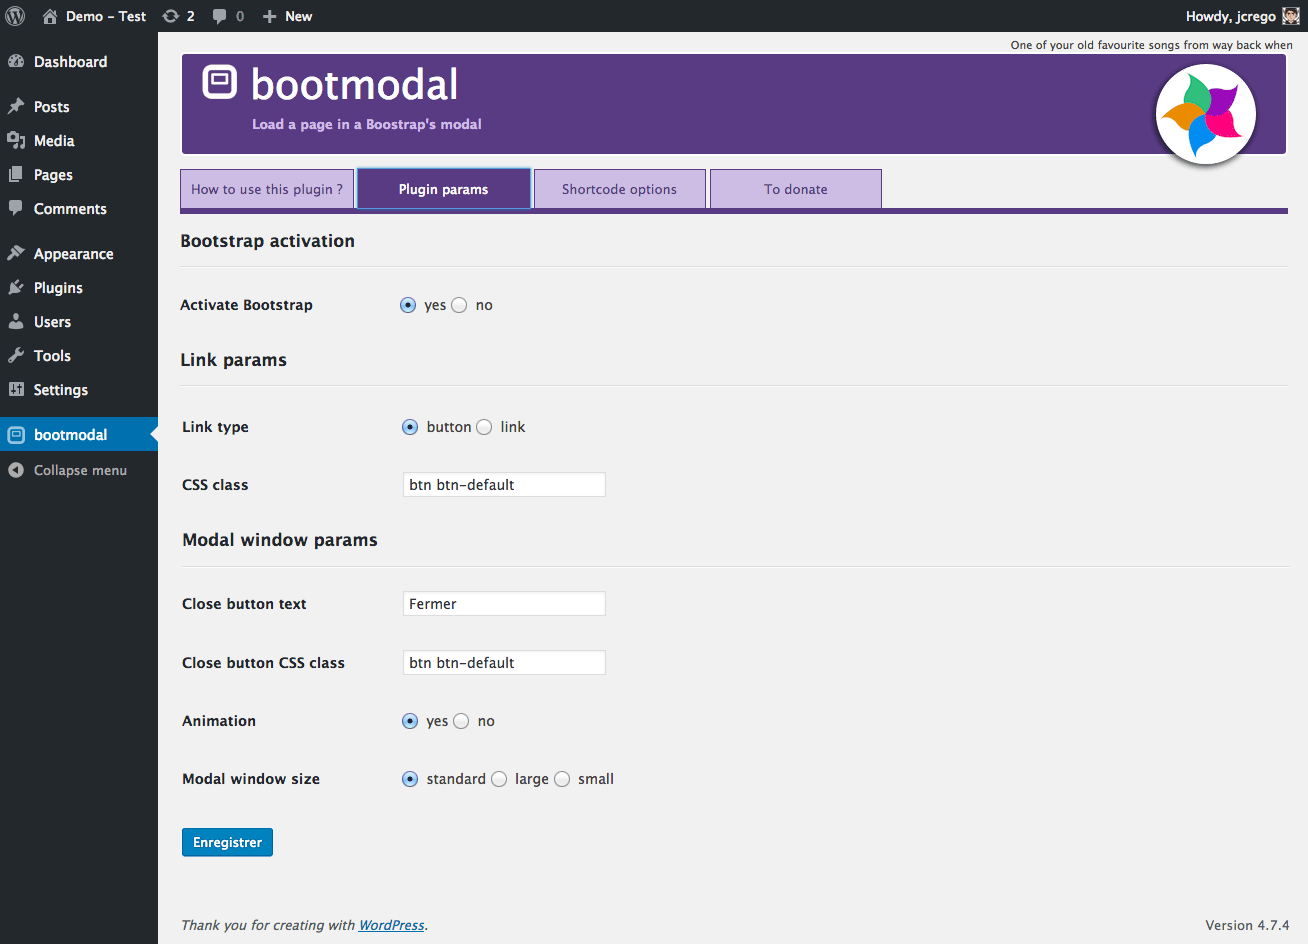Click the Dashboard gauge icon
1308x944 pixels.
tap(16, 62)
